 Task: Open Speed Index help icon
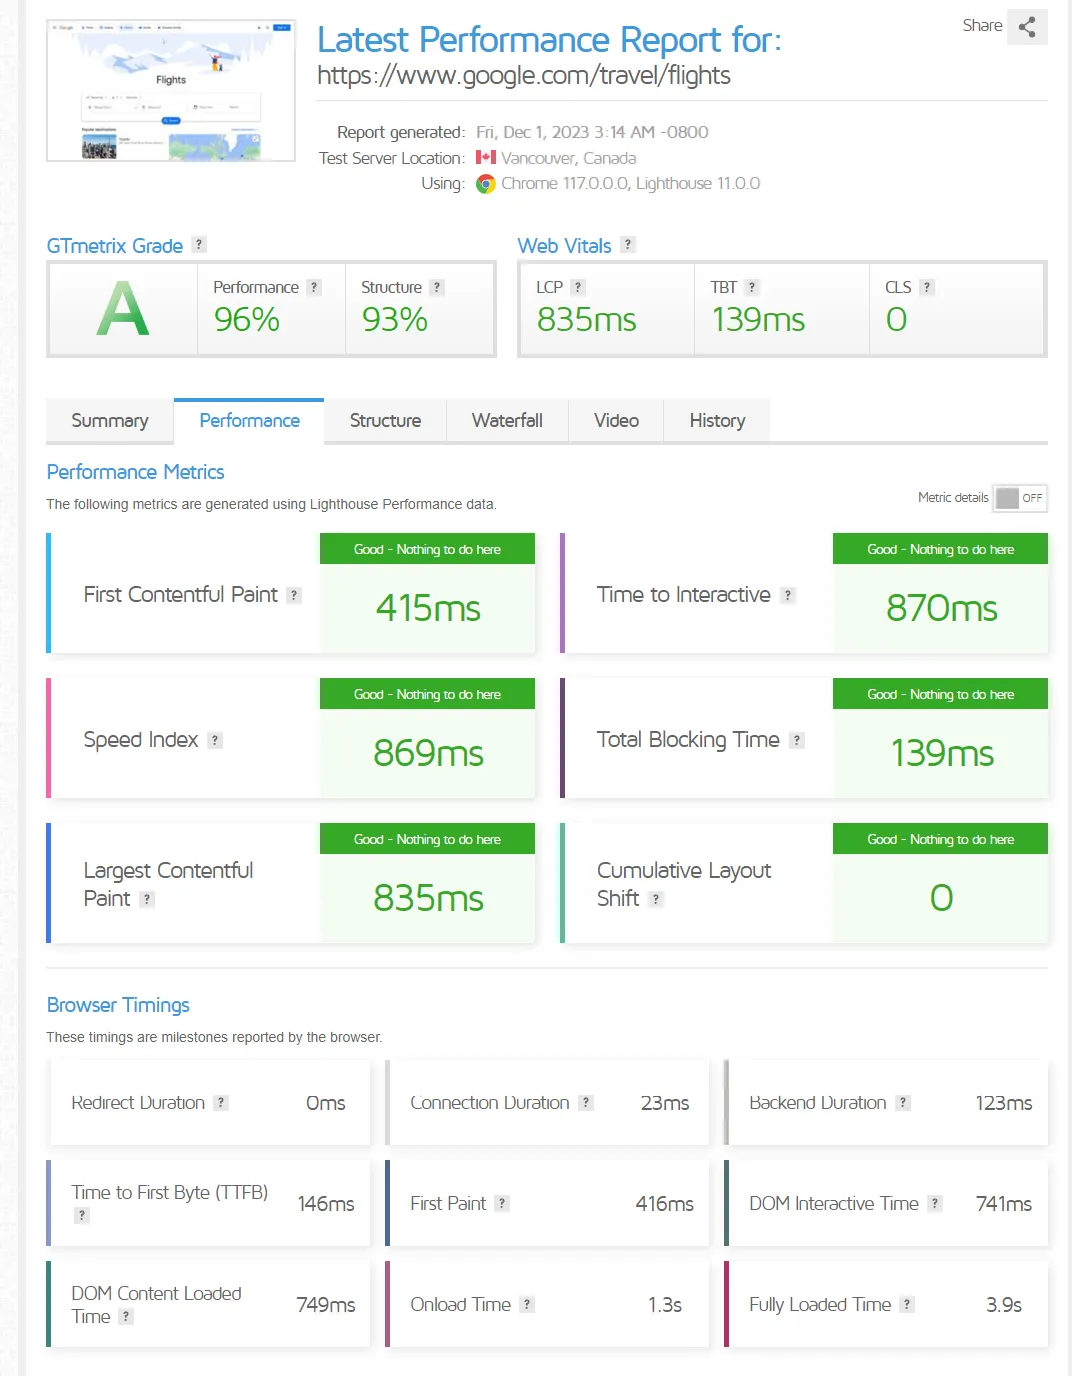click(x=215, y=740)
